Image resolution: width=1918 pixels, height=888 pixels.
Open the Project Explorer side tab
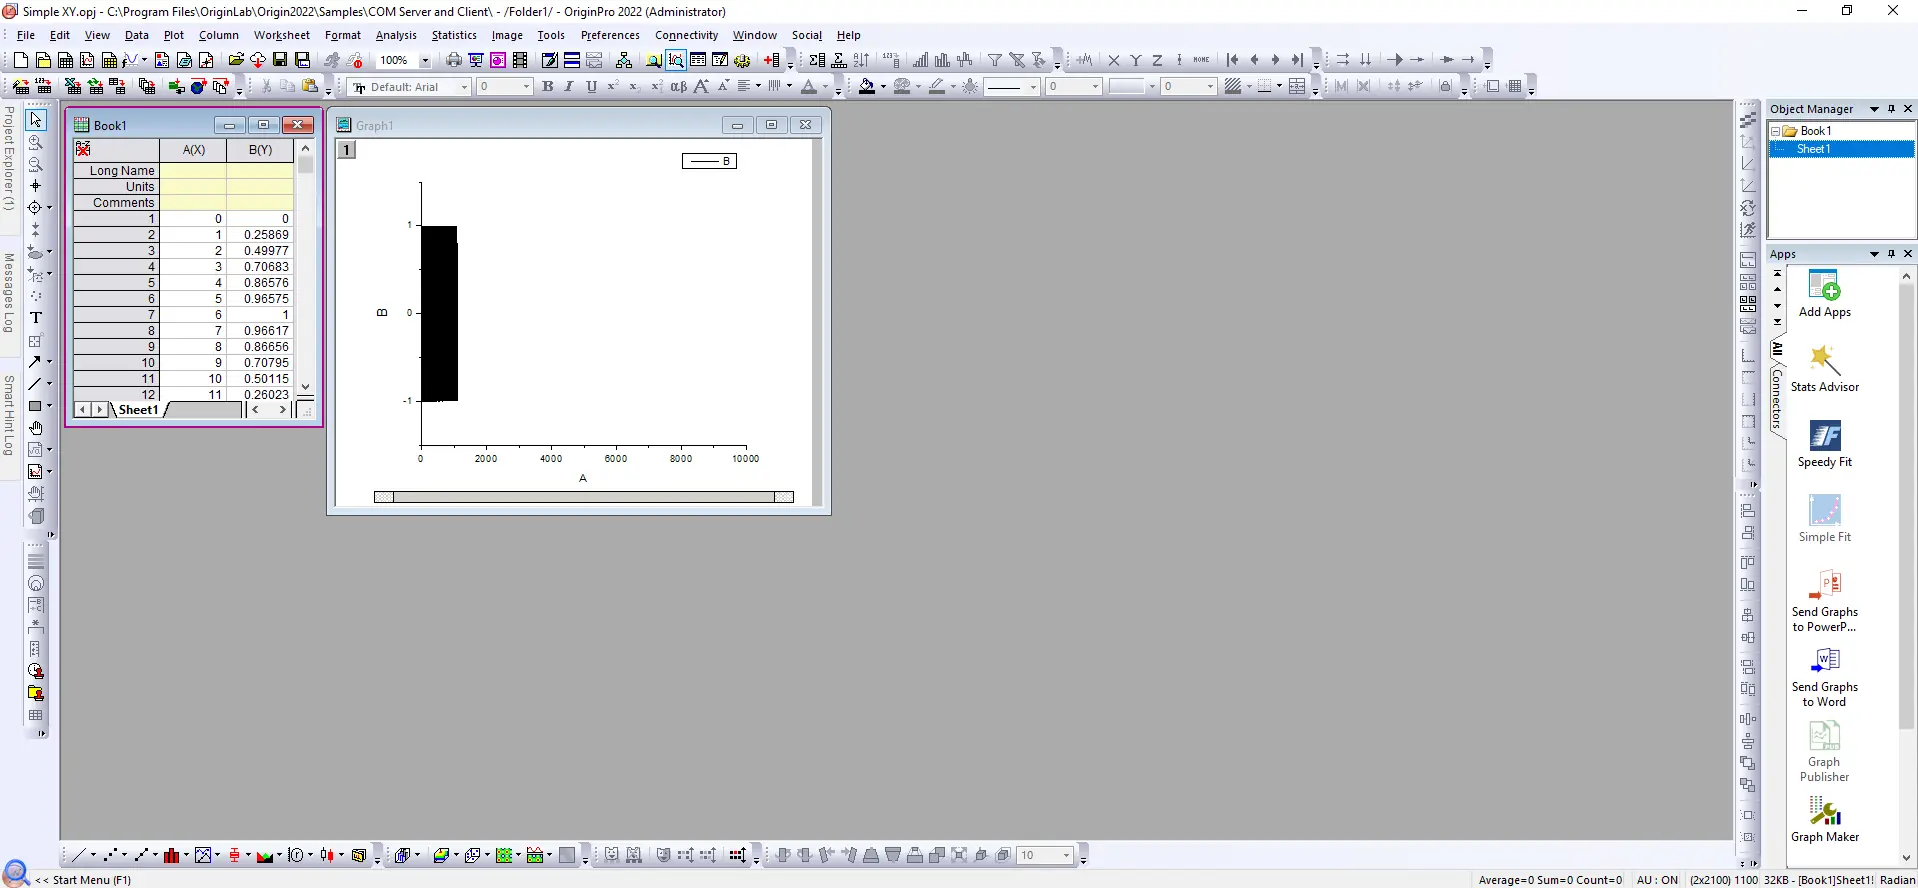coord(9,158)
